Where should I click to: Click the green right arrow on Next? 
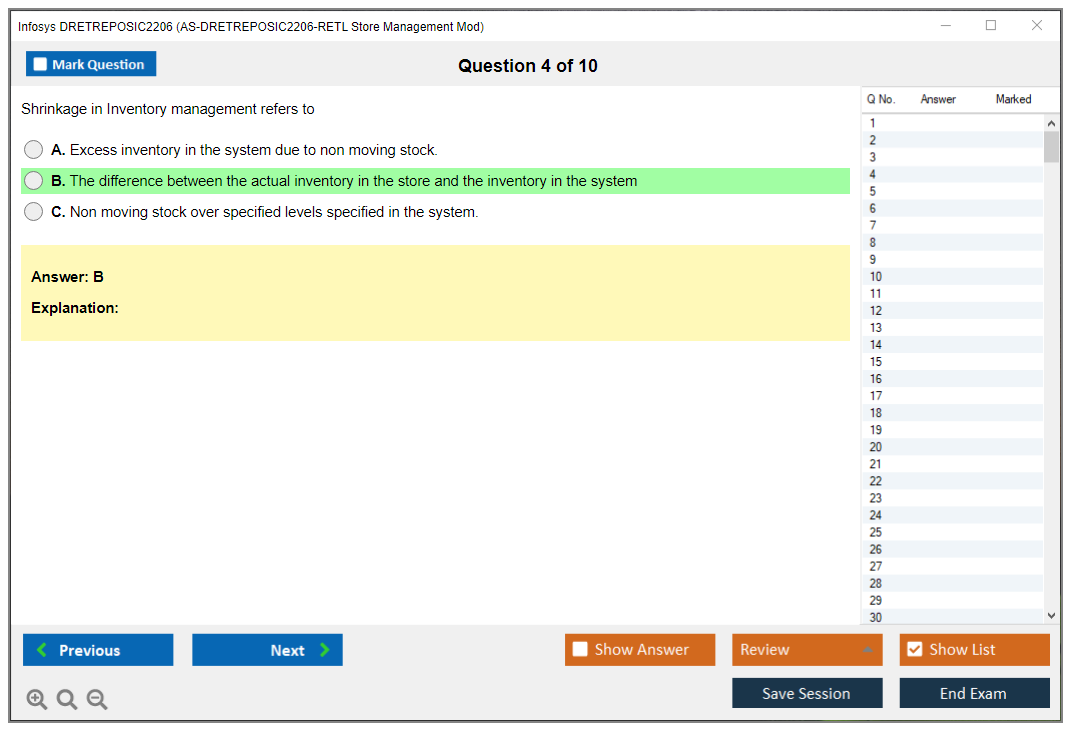point(324,650)
